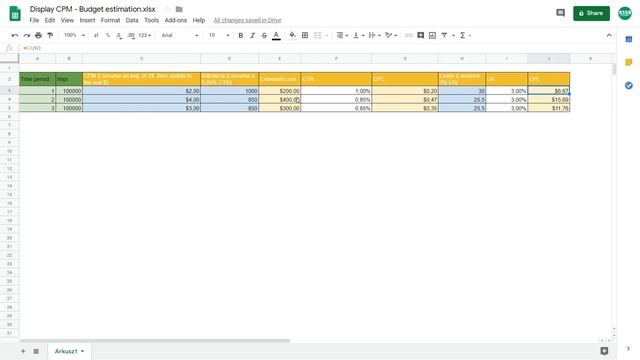640x360 pixels.
Task: Open filter views dropdown arrow
Action: pyautogui.click(x=453, y=36)
